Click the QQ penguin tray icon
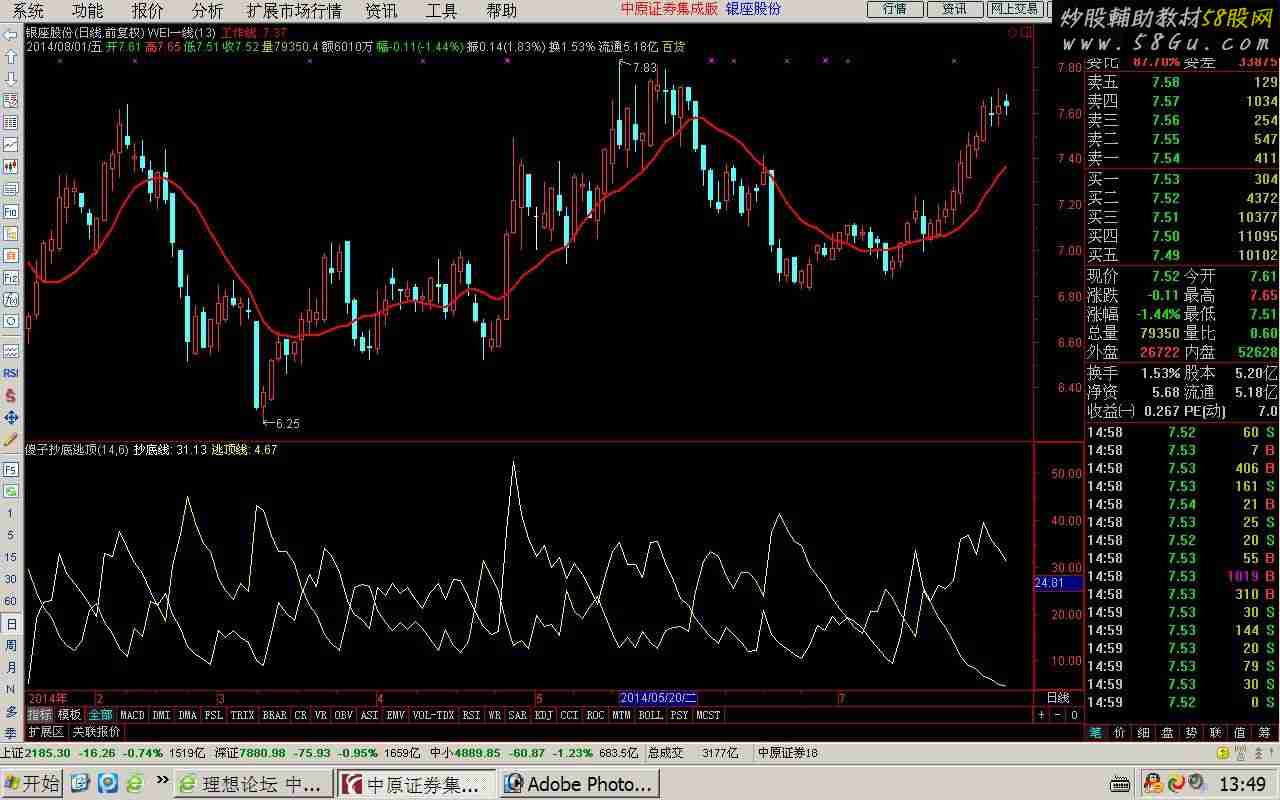Screen dimensions: 1280x800 point(1153,783)
